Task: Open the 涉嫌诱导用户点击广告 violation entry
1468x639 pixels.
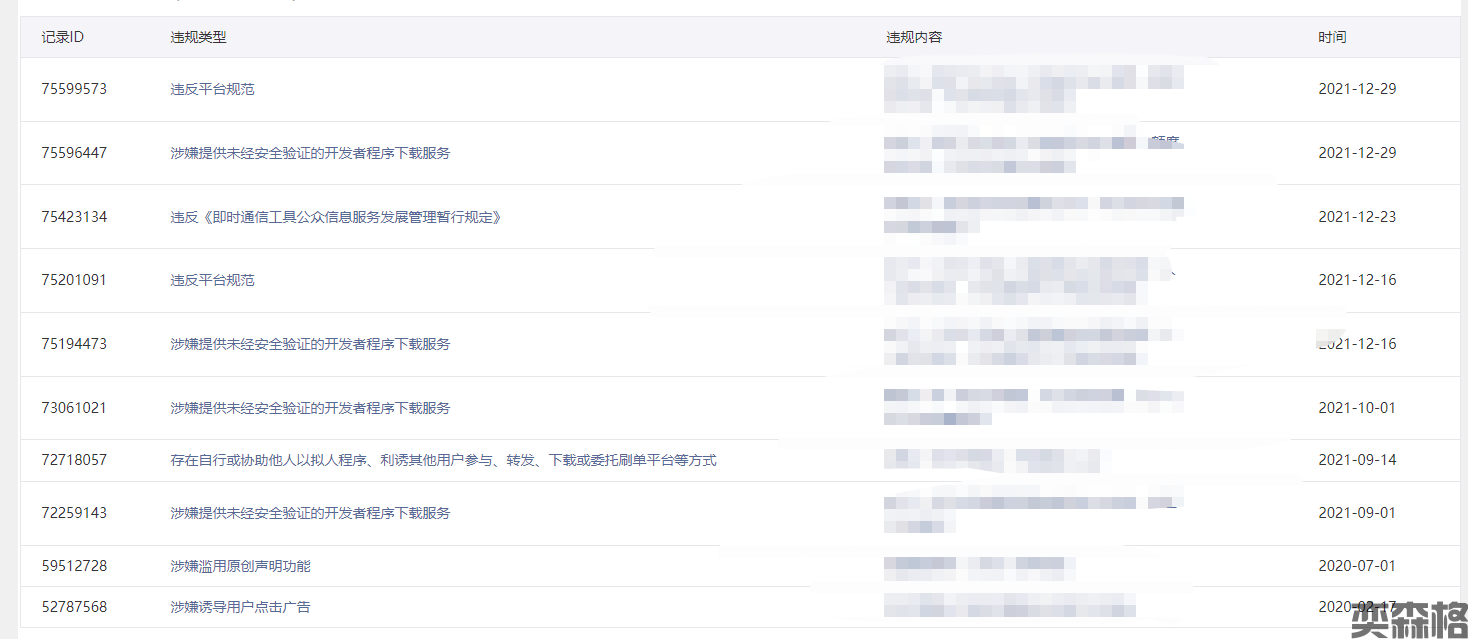Action: [x=247, y=607]
